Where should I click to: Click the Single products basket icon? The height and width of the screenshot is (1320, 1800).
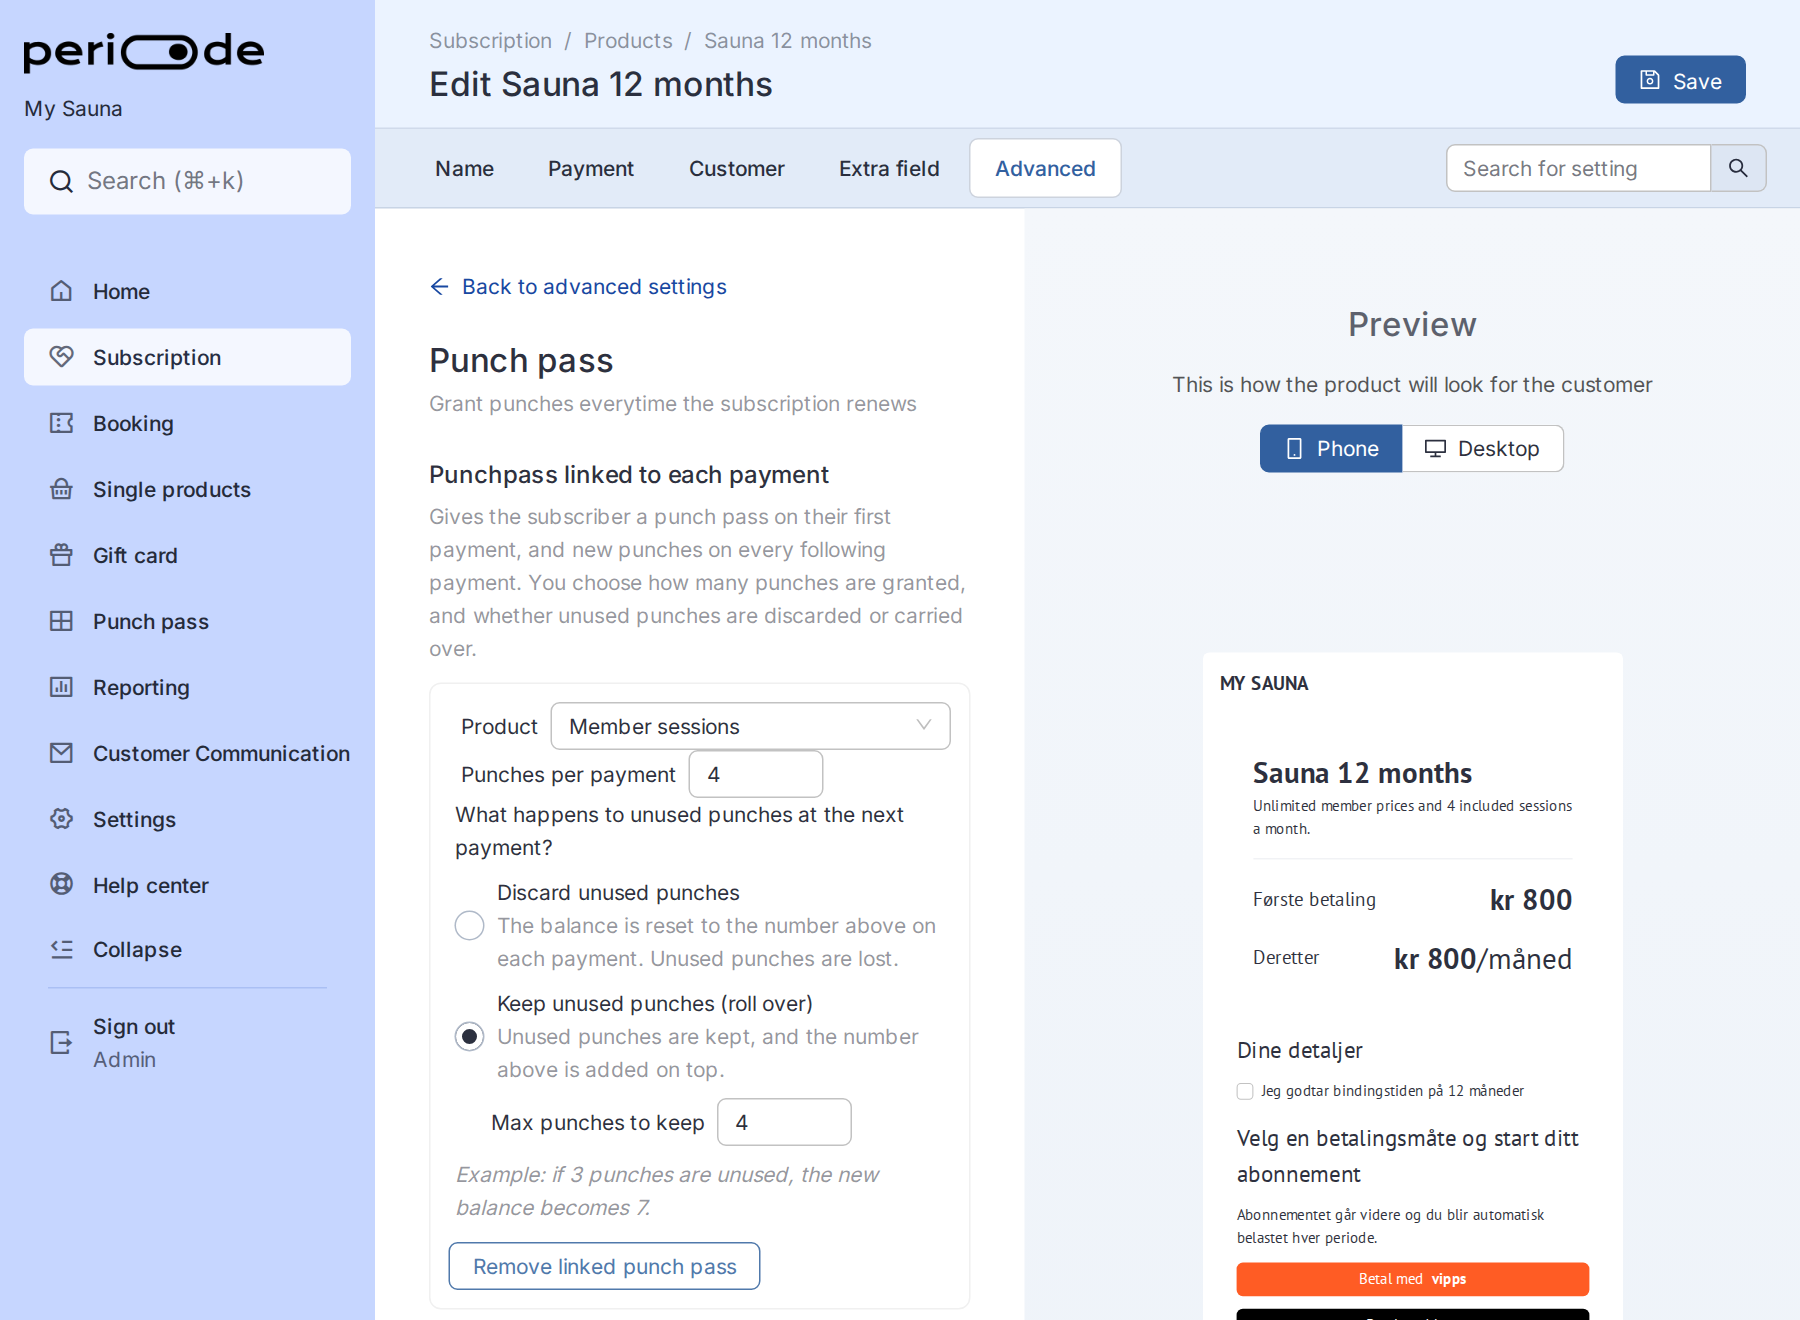pos(61,489)
